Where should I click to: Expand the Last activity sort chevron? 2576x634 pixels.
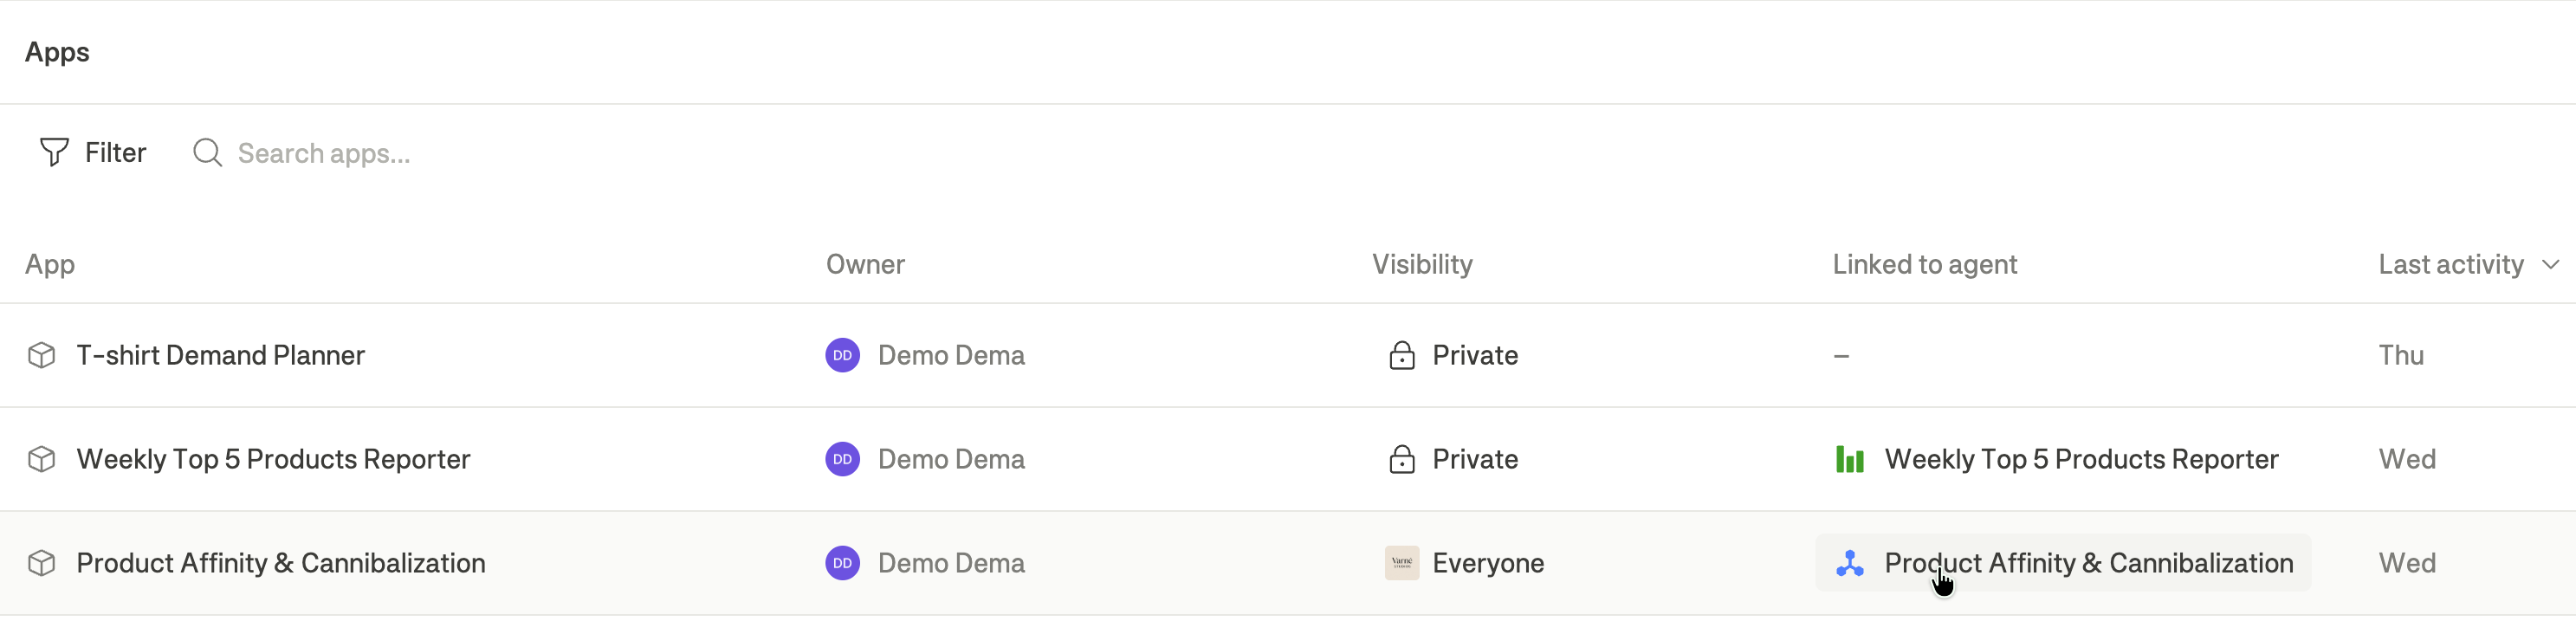tap(2550, 264)
